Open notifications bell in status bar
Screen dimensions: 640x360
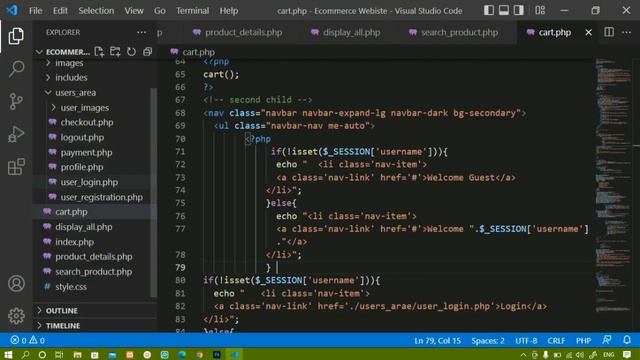627,340
